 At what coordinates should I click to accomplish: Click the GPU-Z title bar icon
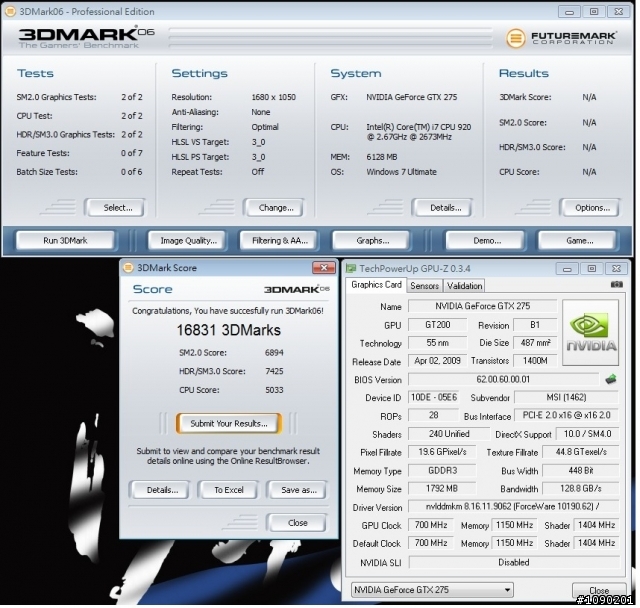[x=351, y=268]
